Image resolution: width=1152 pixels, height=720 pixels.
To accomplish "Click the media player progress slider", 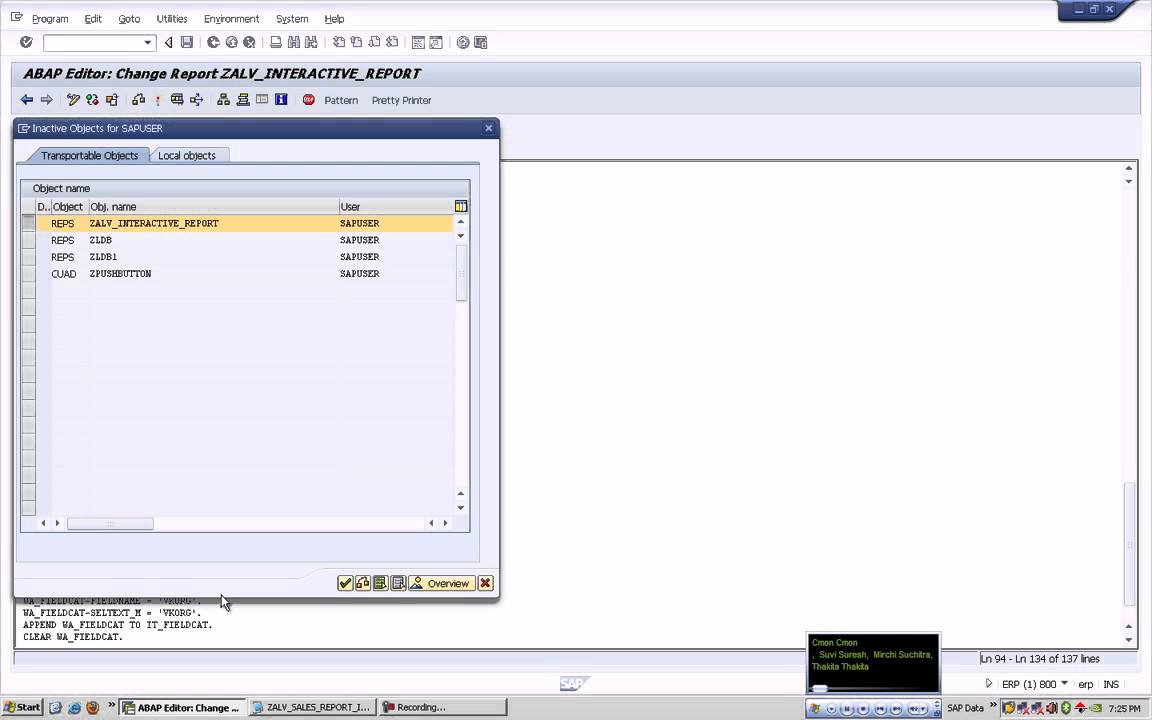I will pyautogui.click(x=819, y=688).
